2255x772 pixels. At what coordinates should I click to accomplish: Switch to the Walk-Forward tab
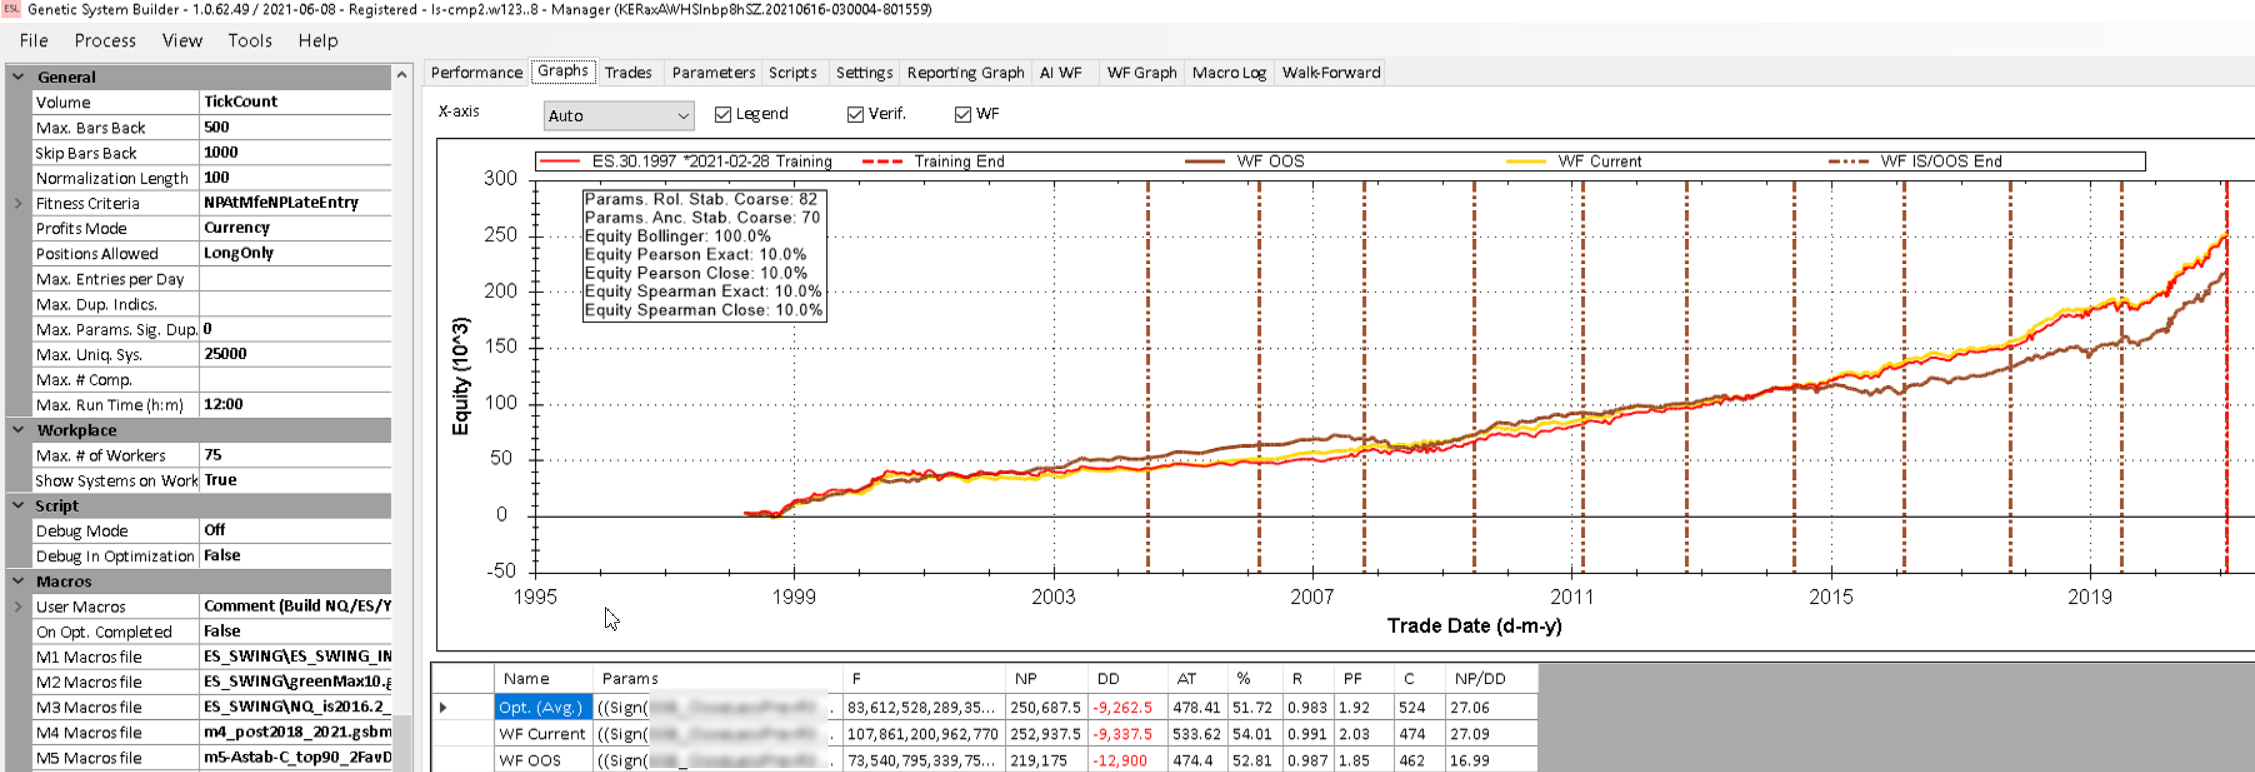[x=1330, y=73]
